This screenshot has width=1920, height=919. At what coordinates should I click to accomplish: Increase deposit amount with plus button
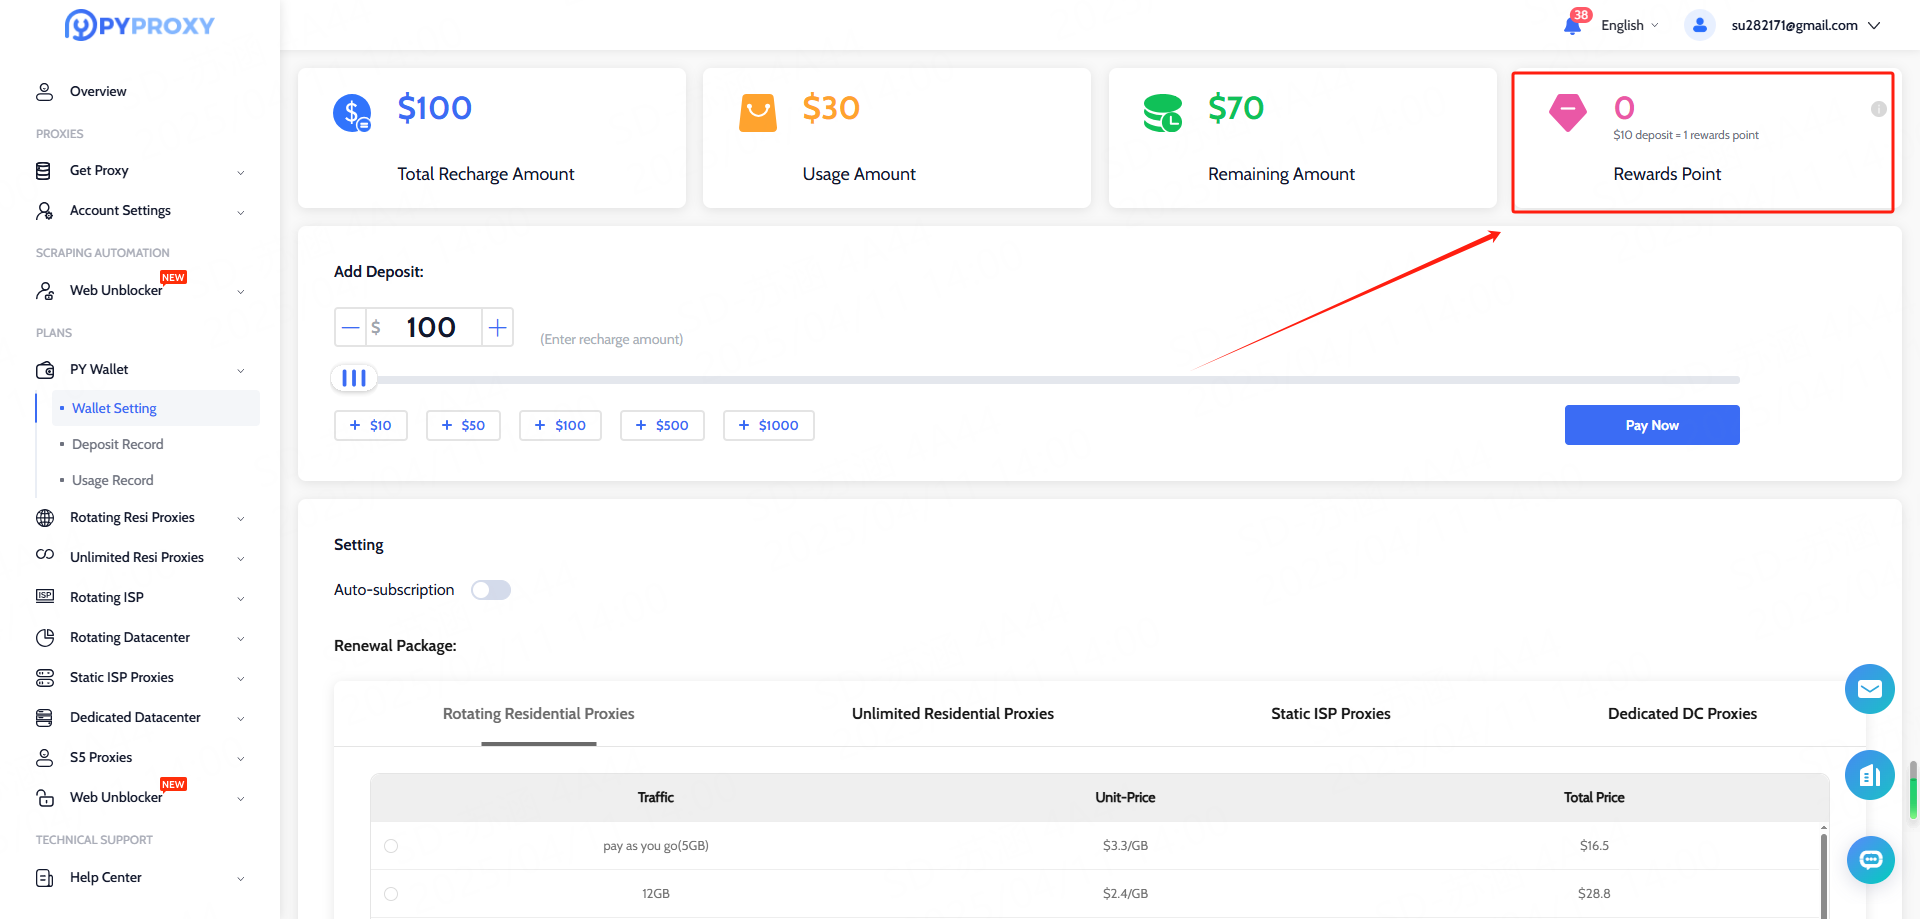click(497, 327)
